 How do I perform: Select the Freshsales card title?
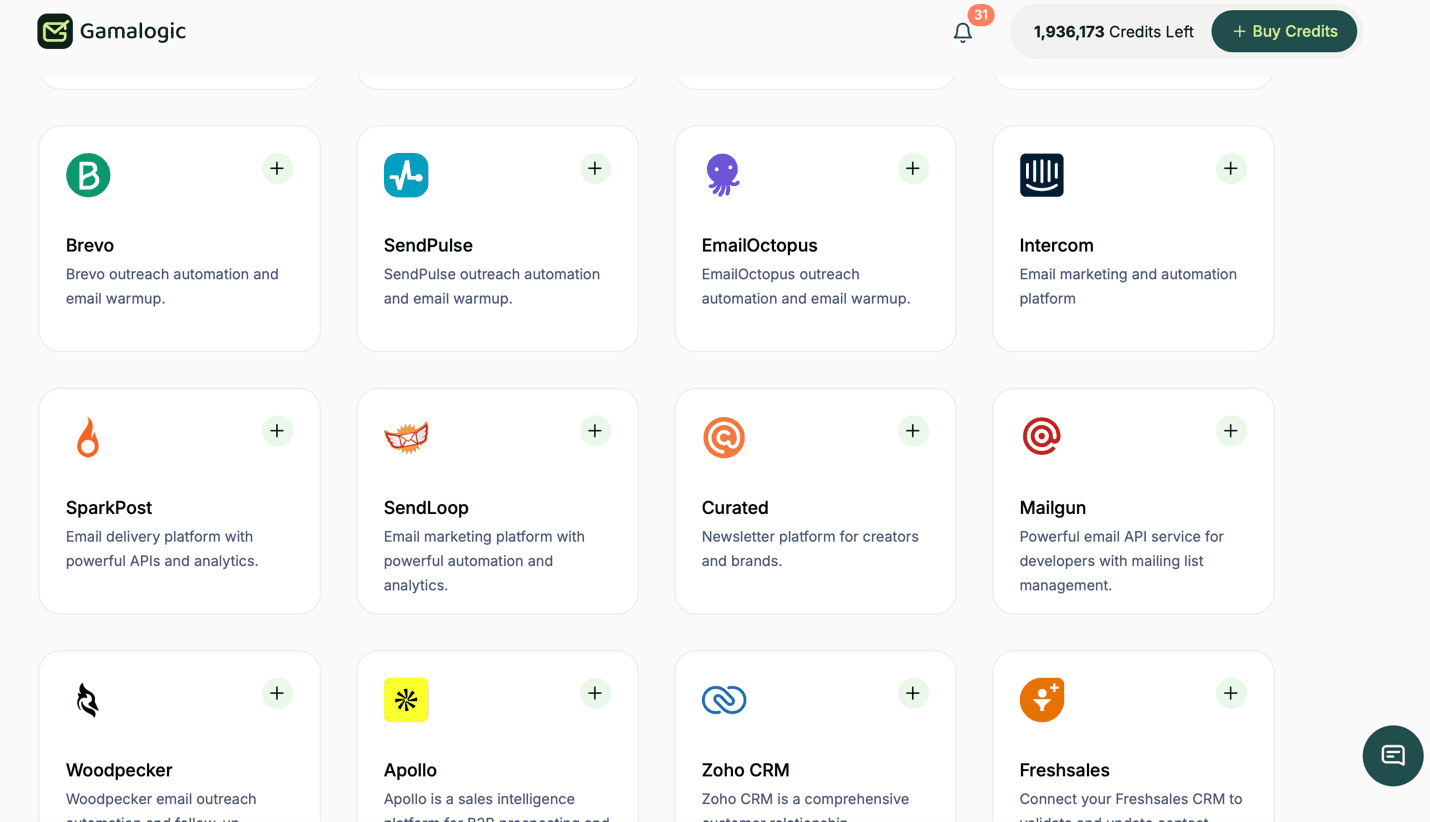pos(1065,770)
